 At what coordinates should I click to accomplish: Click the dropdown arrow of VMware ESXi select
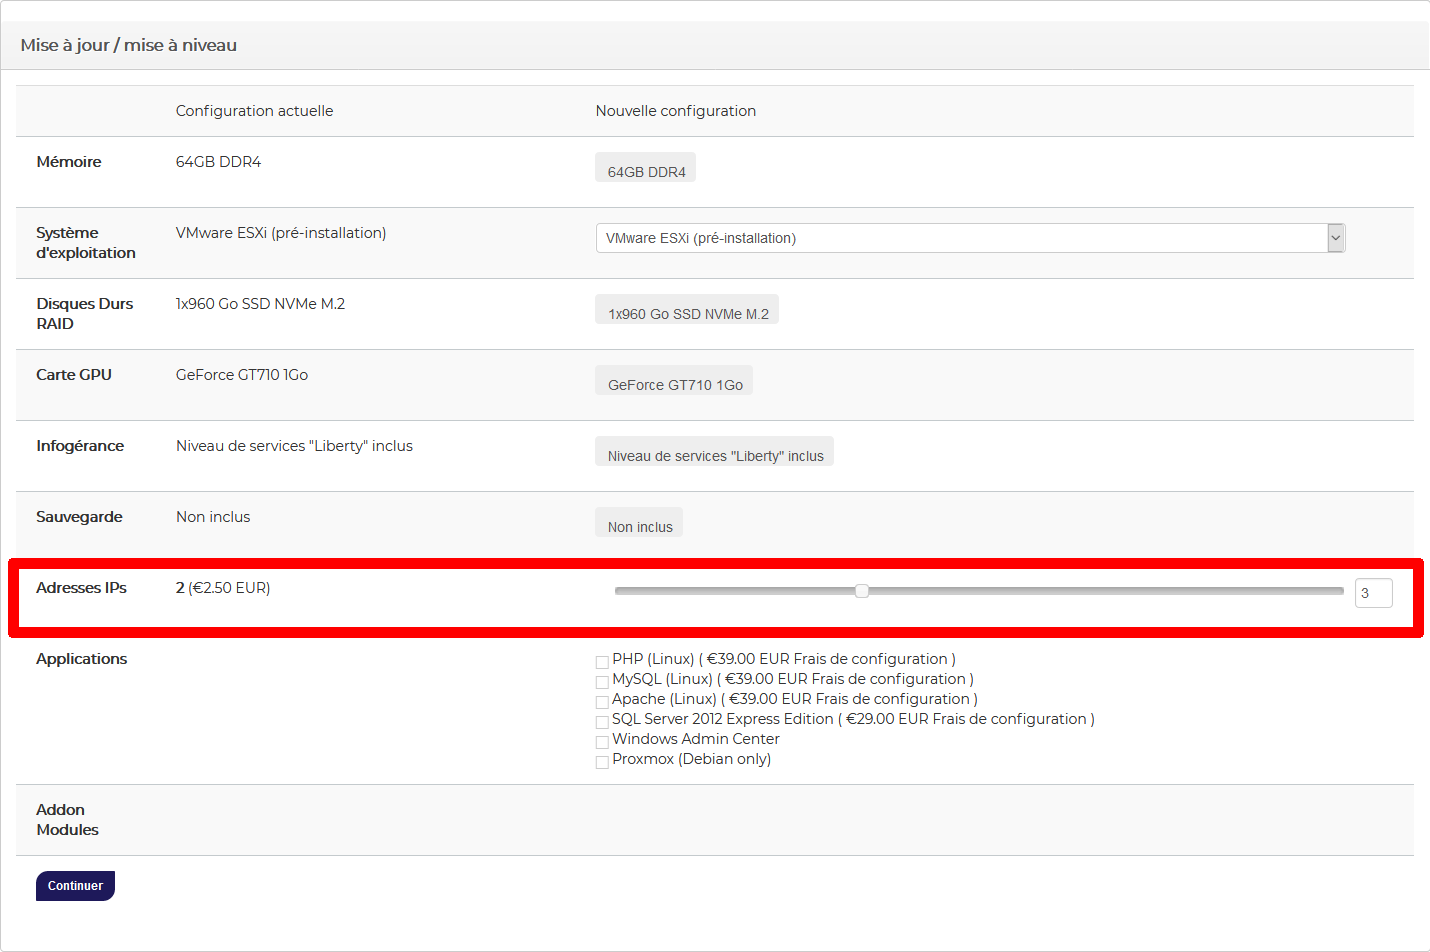click(x=1335, y=238)
